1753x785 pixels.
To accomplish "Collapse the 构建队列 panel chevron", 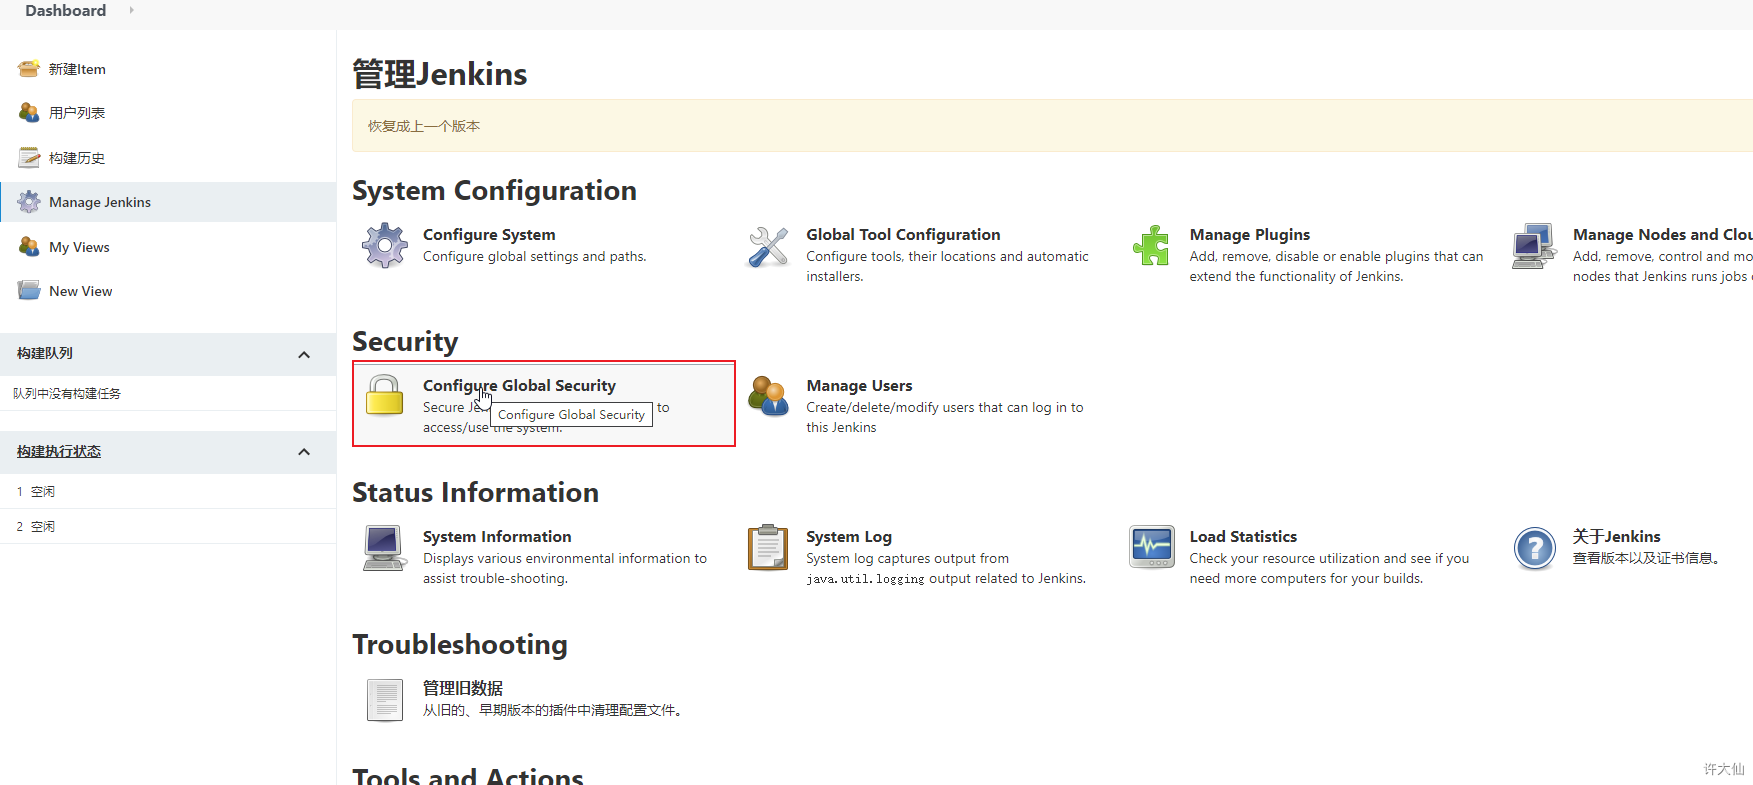I will pos(304,355).
